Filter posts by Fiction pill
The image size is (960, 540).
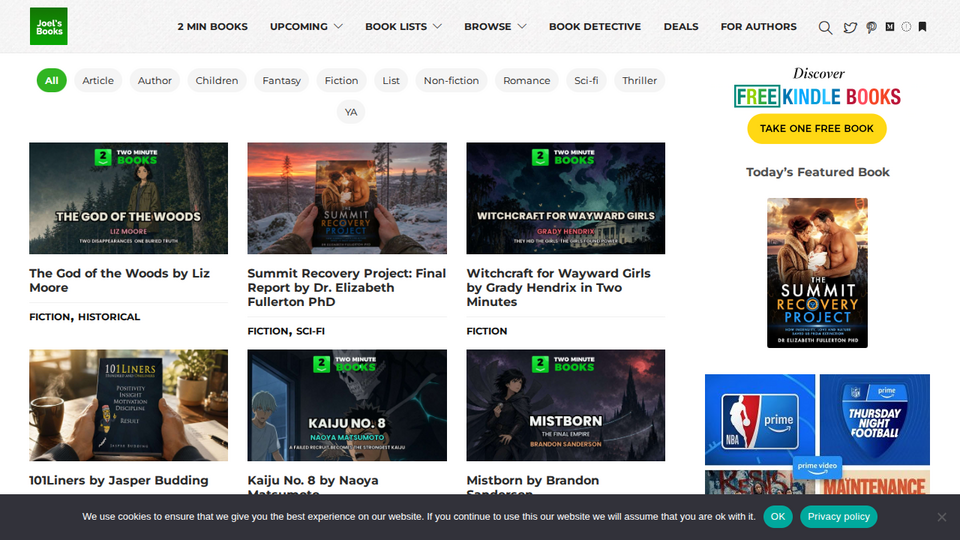341,80
